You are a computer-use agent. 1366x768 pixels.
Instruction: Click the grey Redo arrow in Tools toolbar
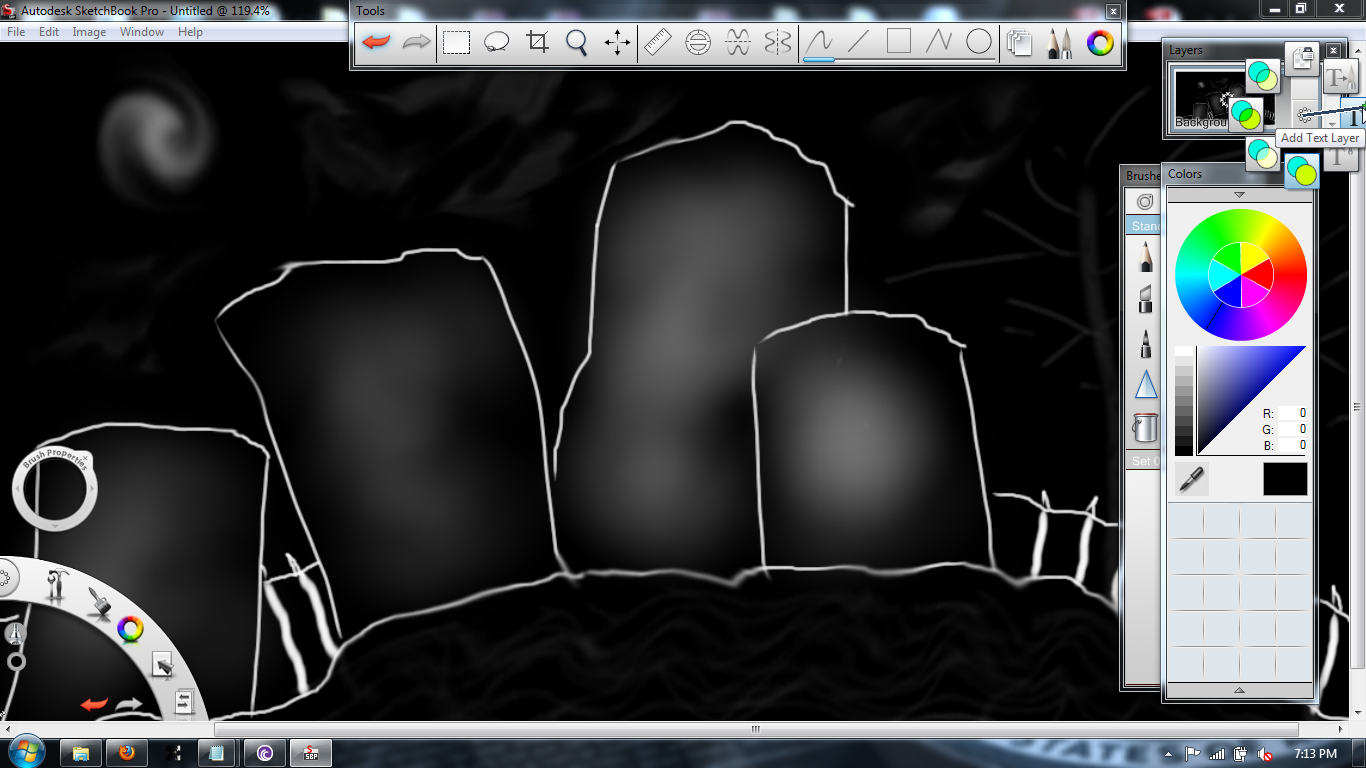[416, 42]
